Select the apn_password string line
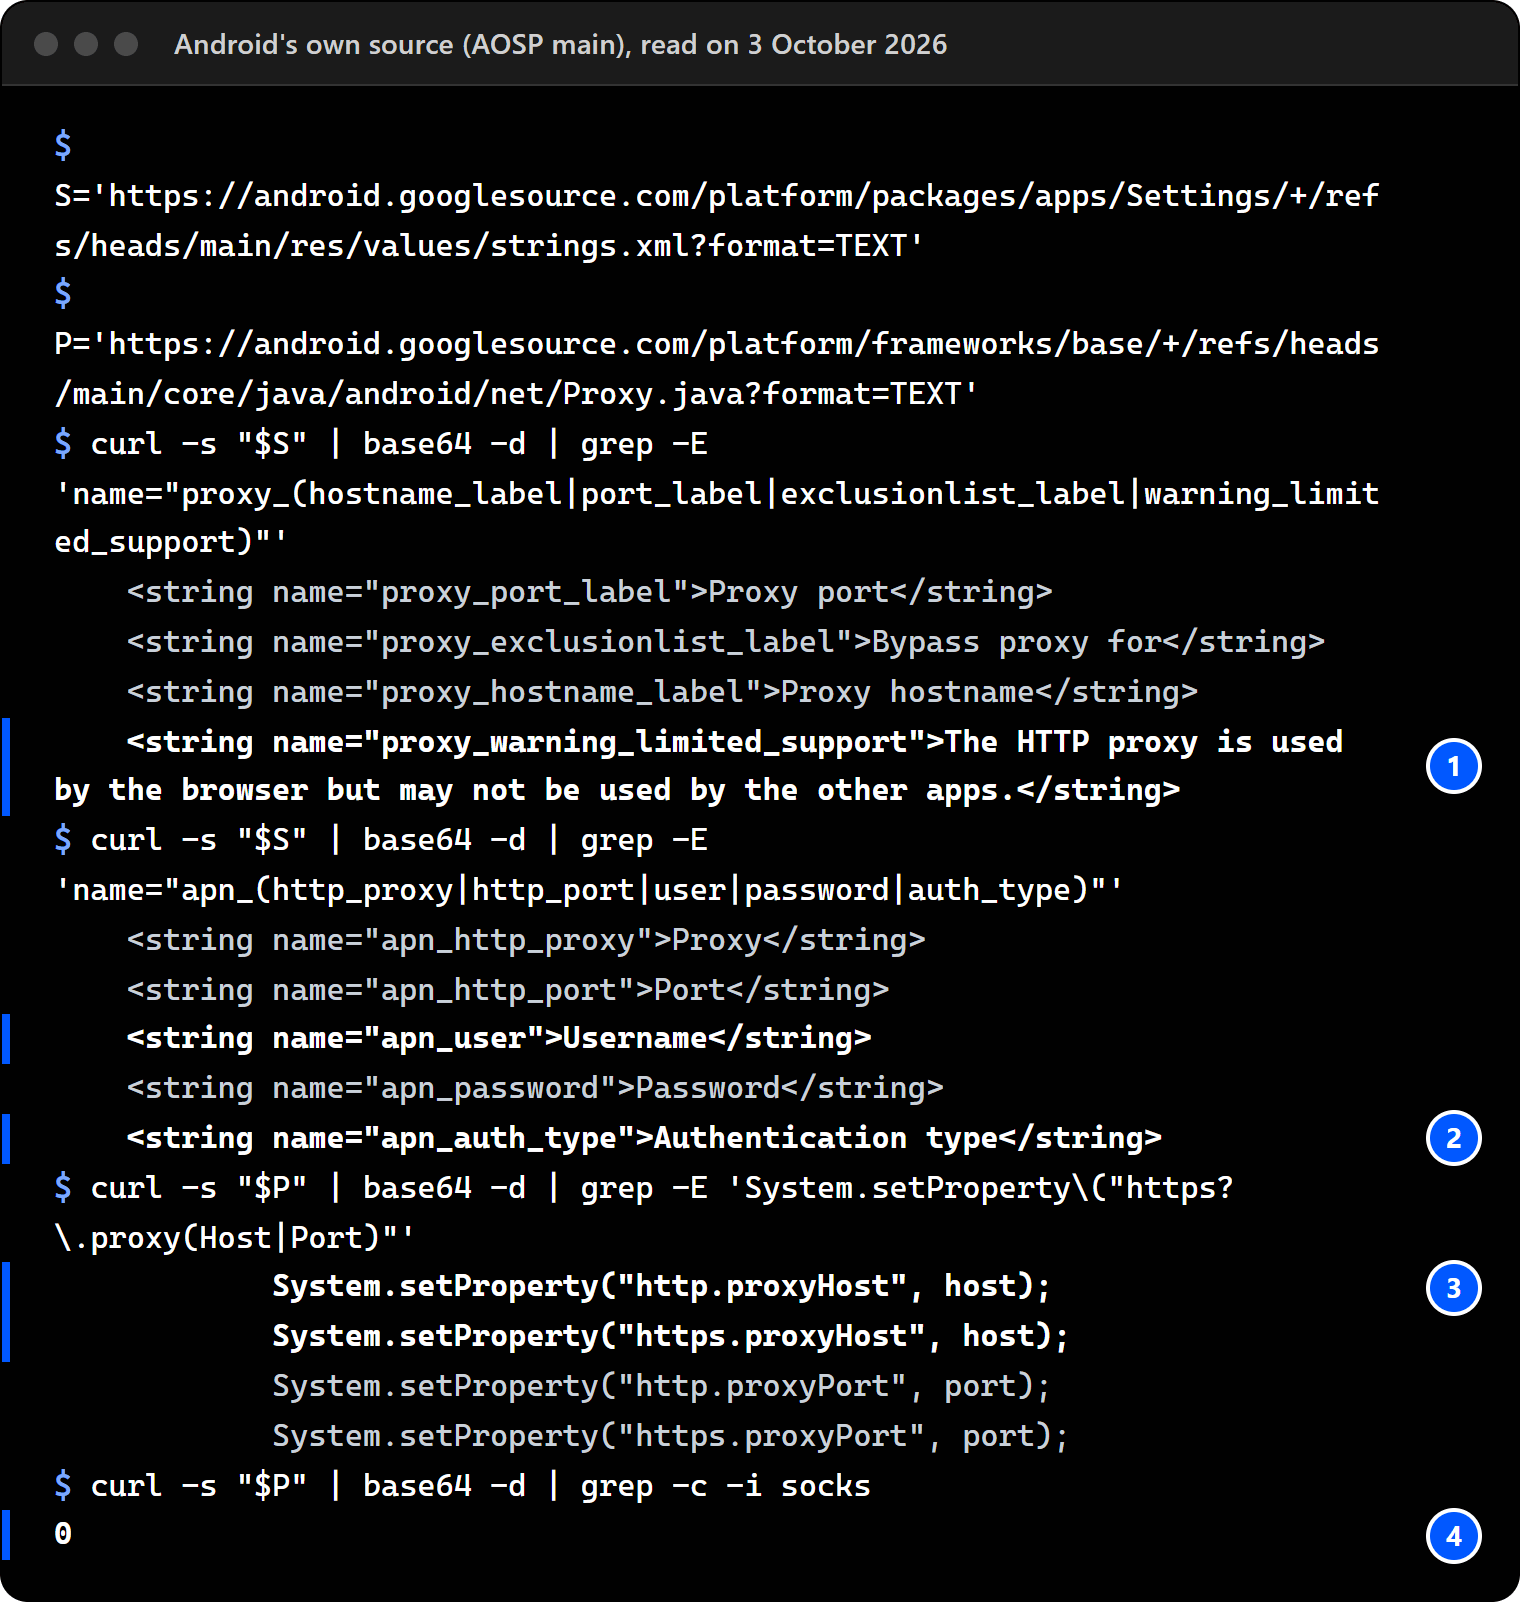This screenshot has width=1520, height=1602. [x=535, y=1088]
